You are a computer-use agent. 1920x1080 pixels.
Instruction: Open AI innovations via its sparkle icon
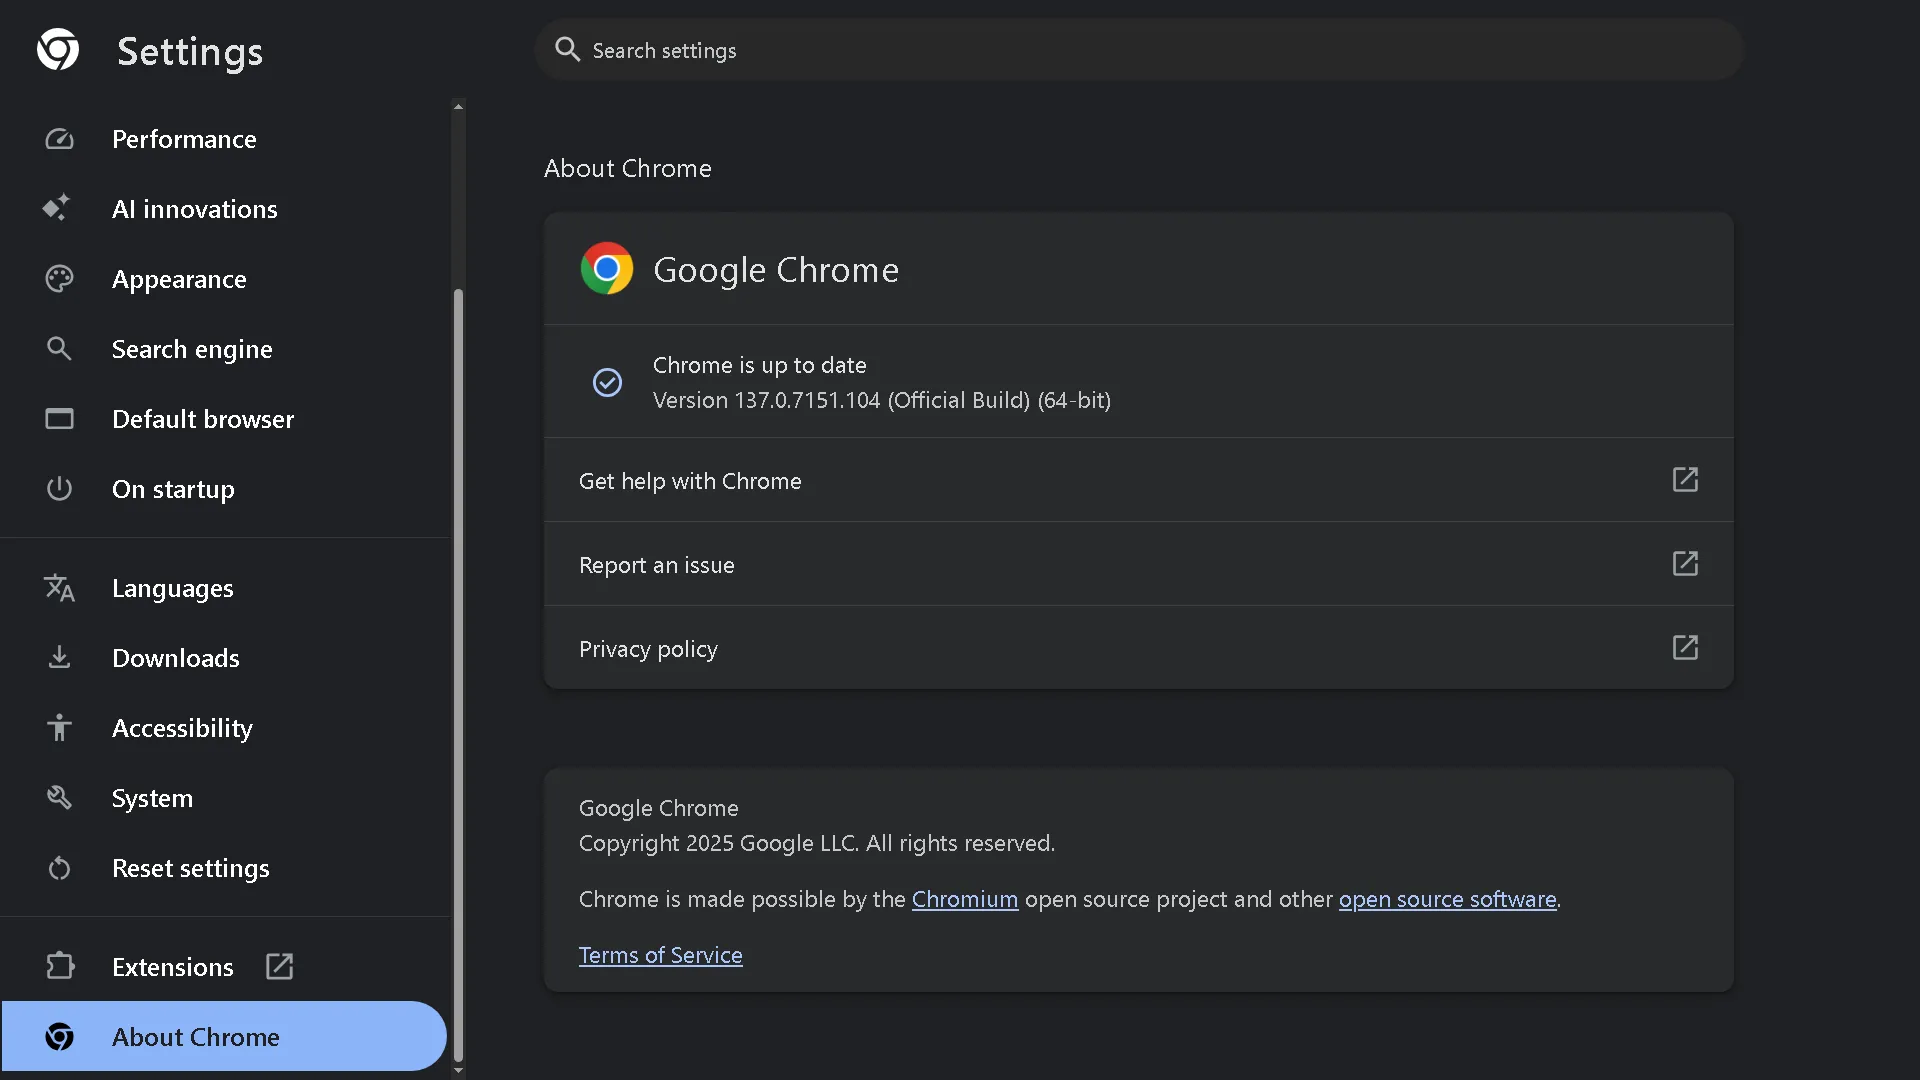(x=57, y=208)
